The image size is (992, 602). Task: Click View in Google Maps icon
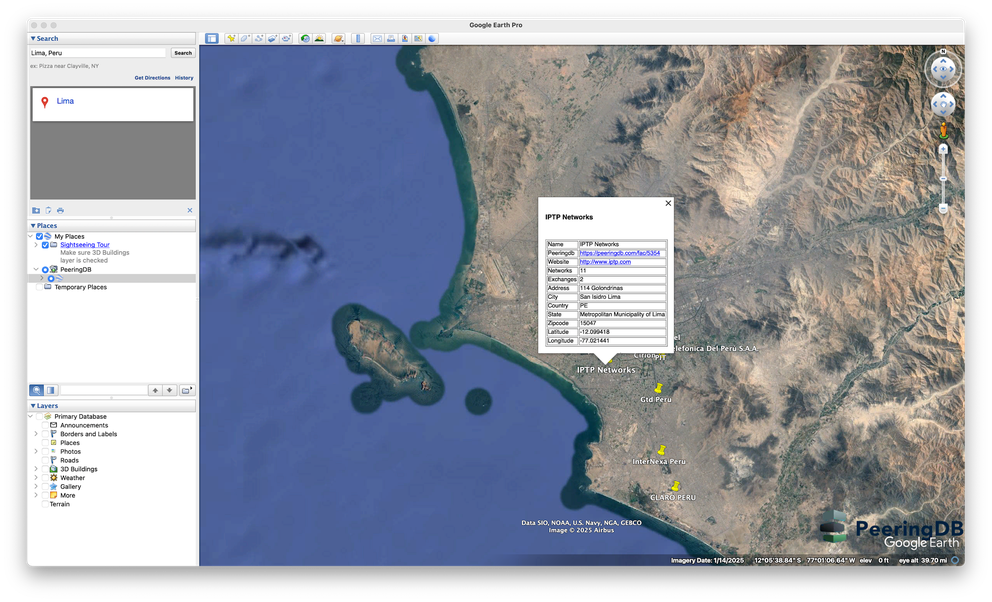click(x=418, y=39)
